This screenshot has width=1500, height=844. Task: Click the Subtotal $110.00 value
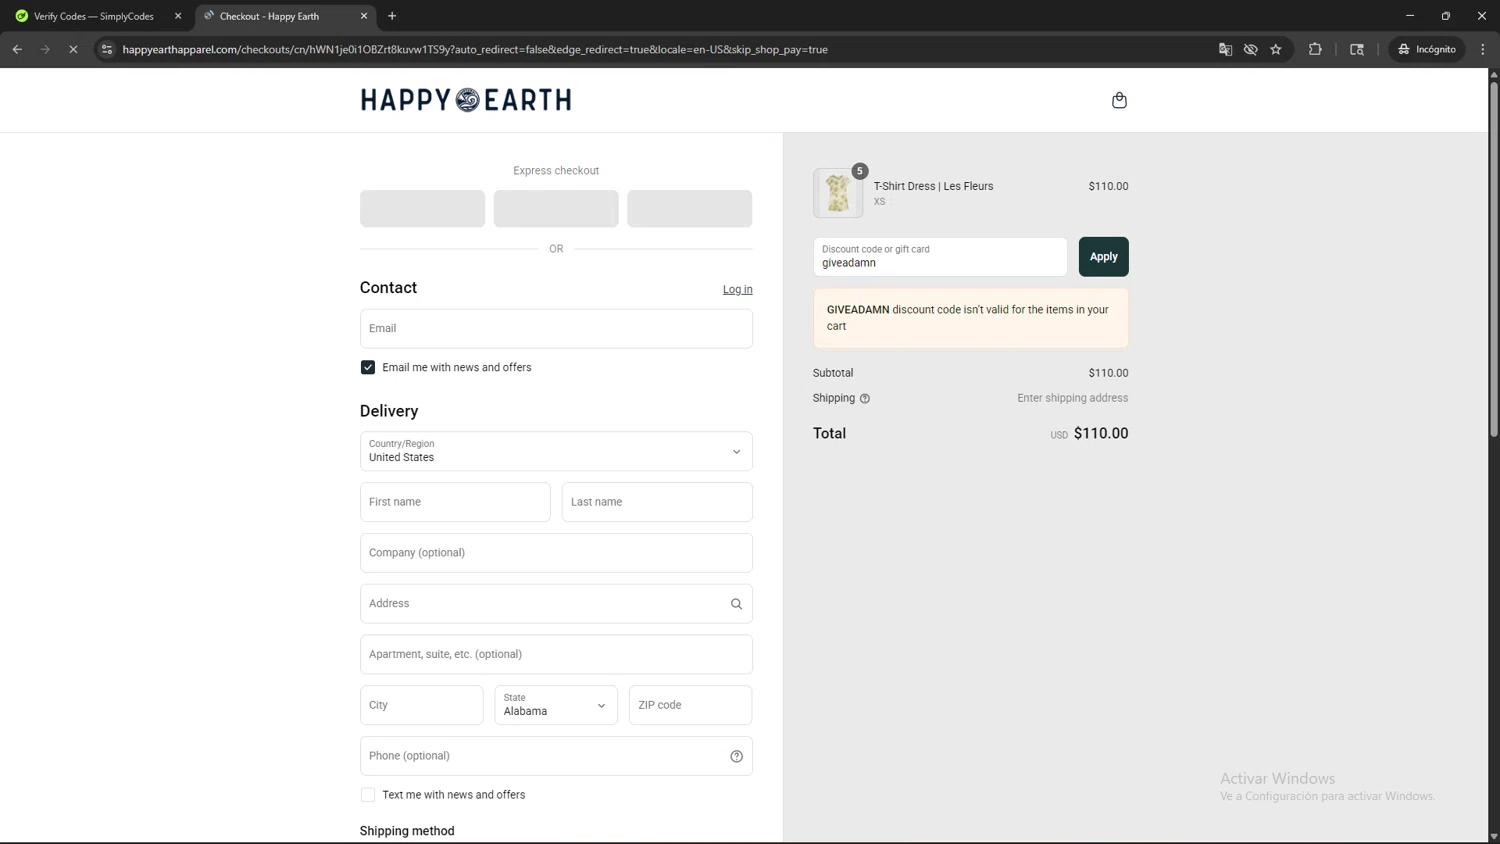[x=1108, y=373]
